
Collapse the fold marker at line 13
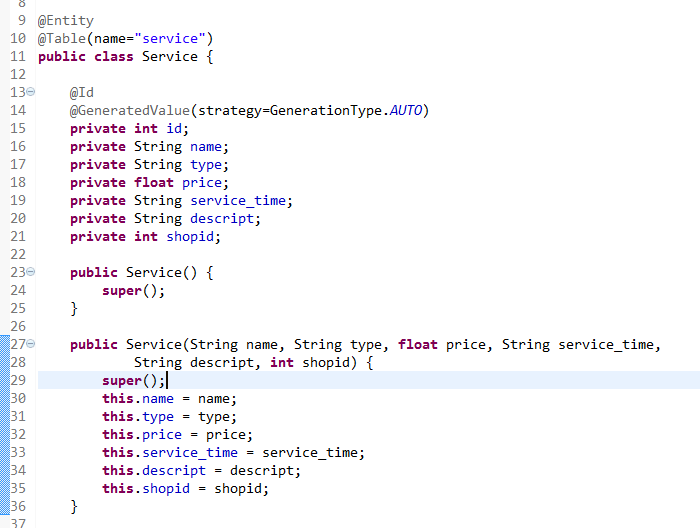click(x=30, y=92)
